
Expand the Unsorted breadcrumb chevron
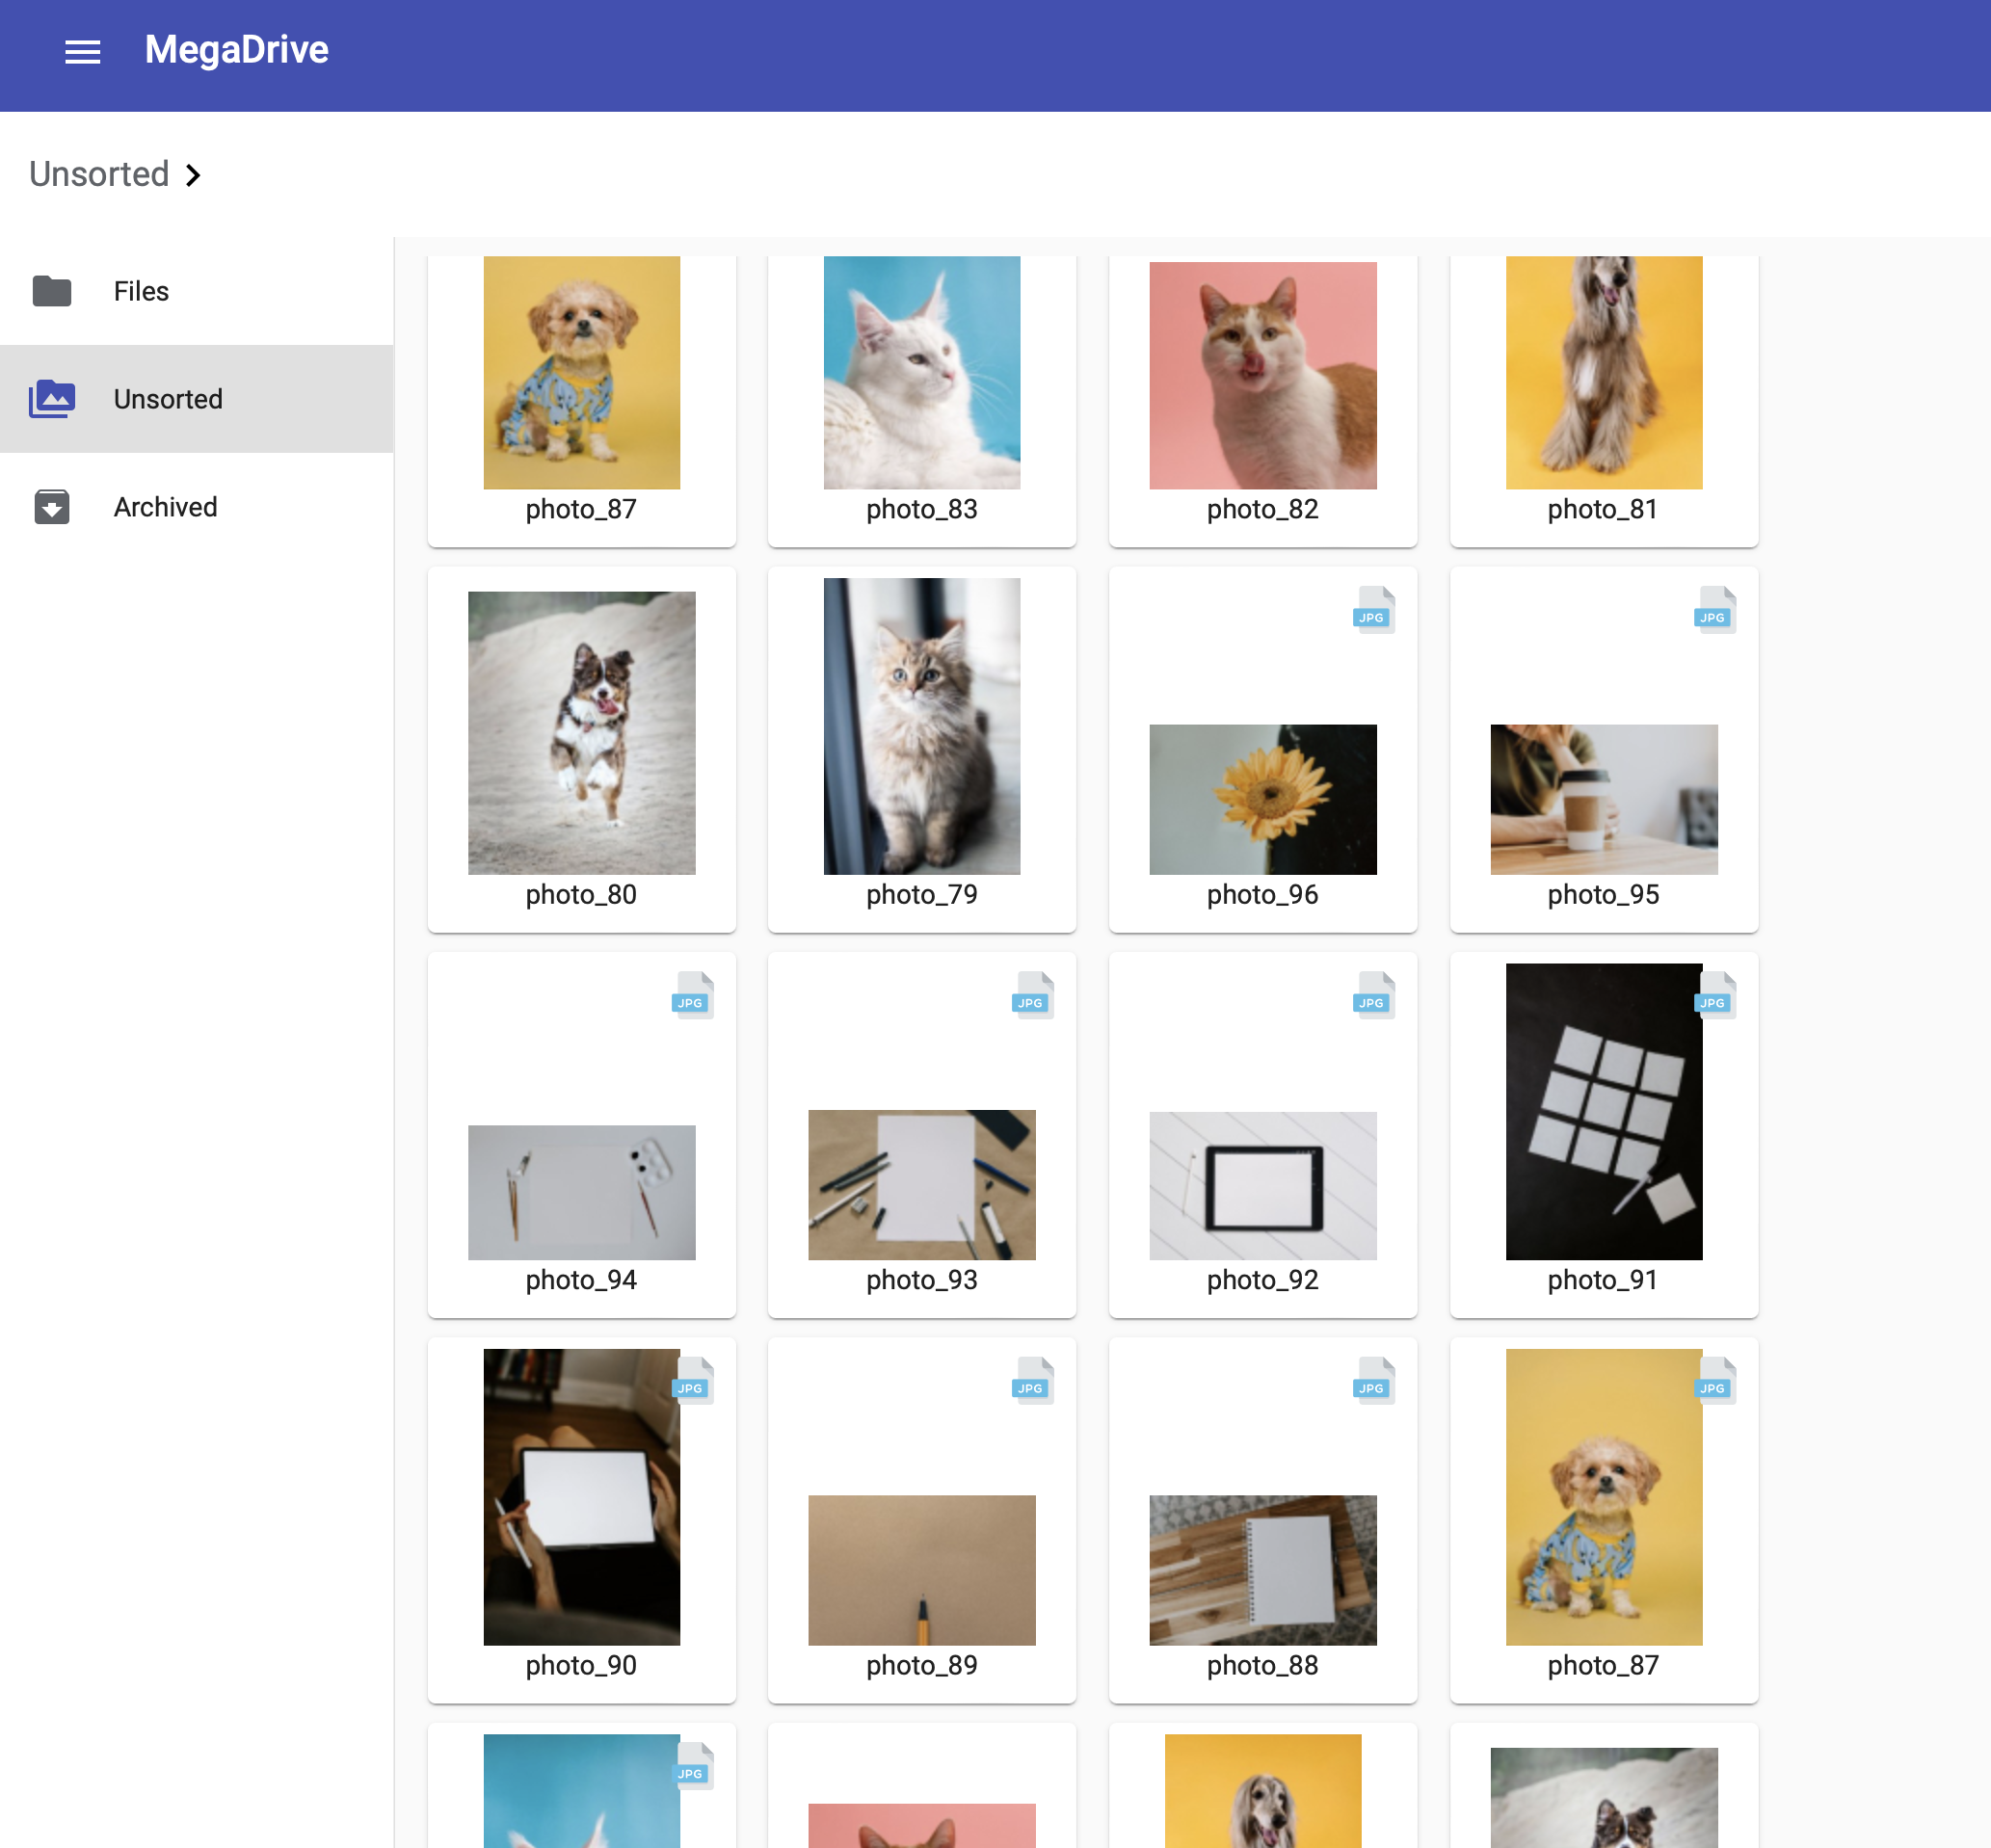coord(193,176)
